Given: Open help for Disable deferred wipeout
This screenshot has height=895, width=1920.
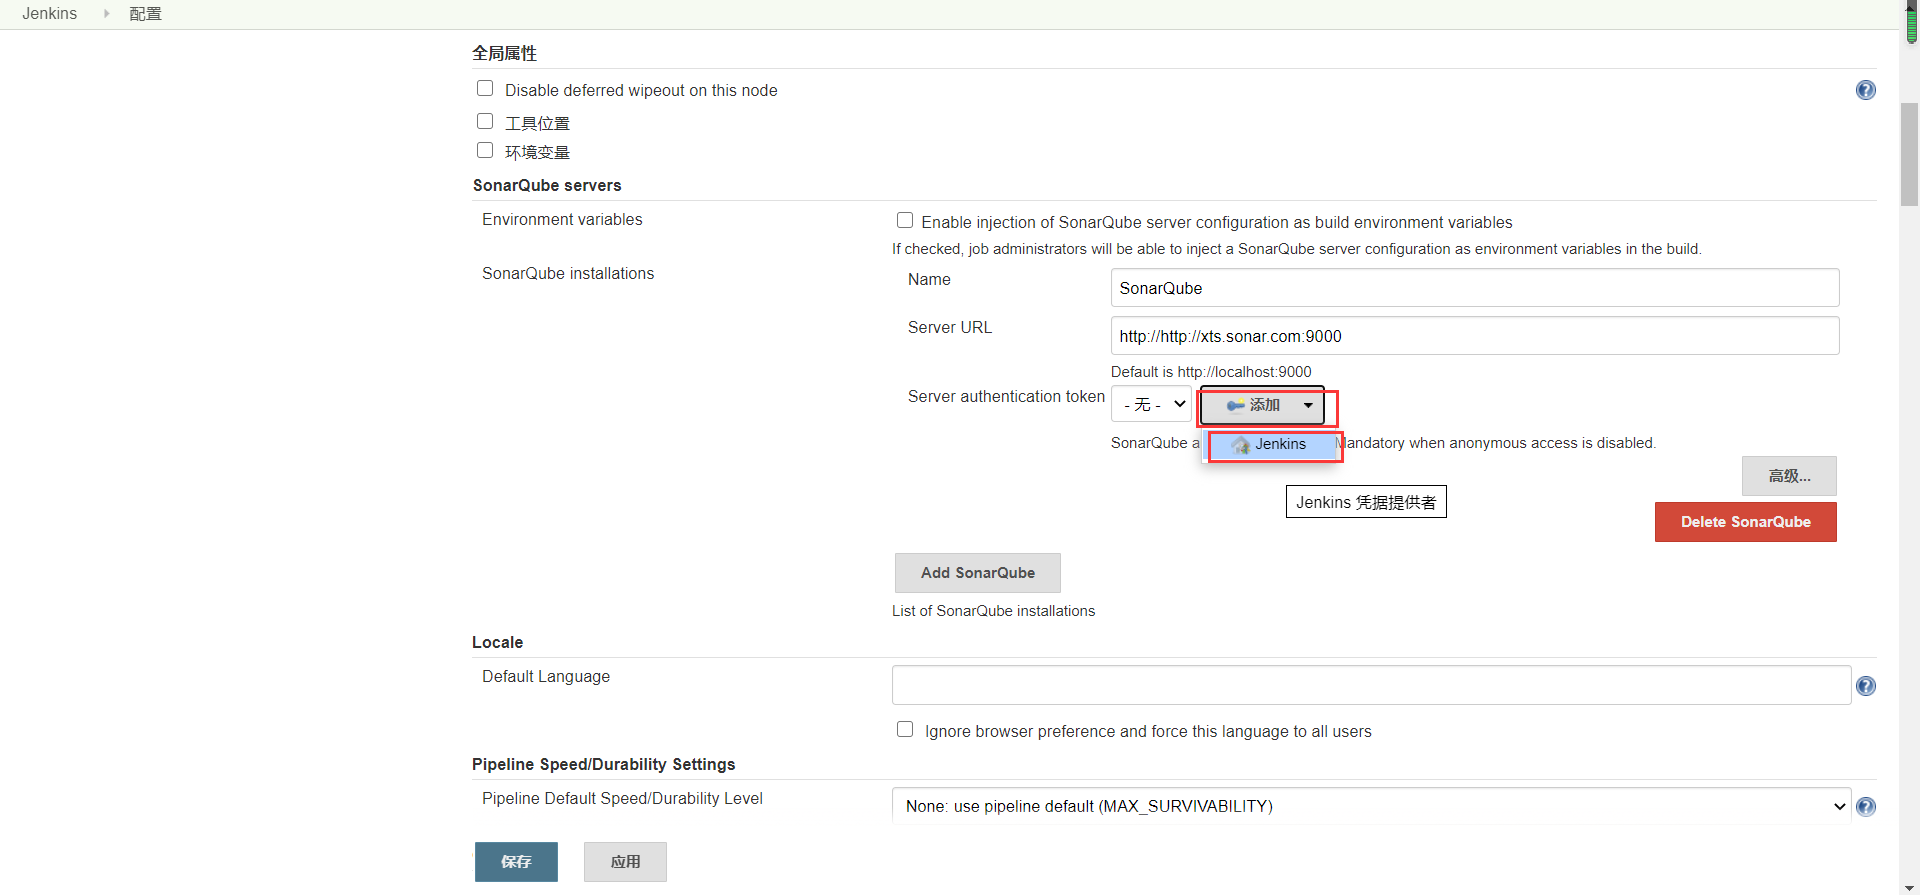Looking at the screenshot, I should click(1865, 90).
